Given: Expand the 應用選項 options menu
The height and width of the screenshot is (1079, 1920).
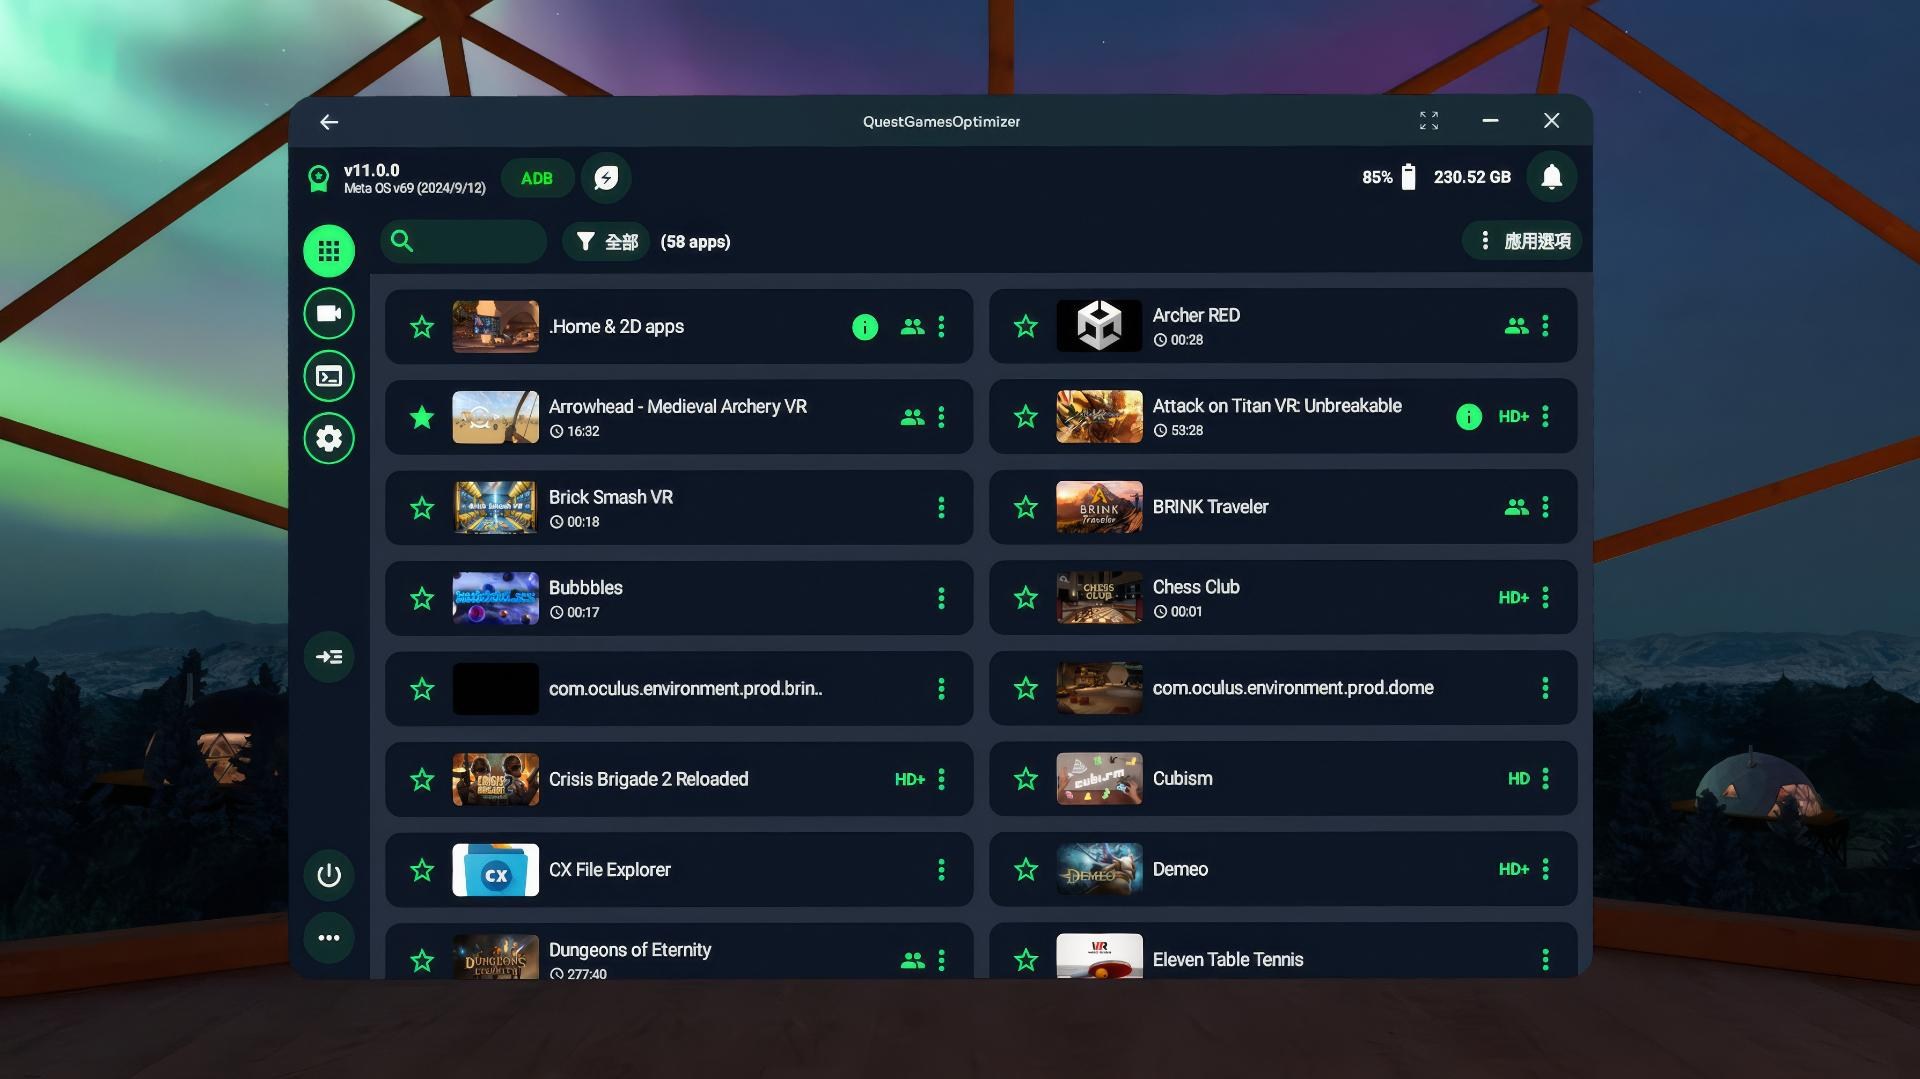Looking at the screenshot, I should click(x=1523, y=241).
